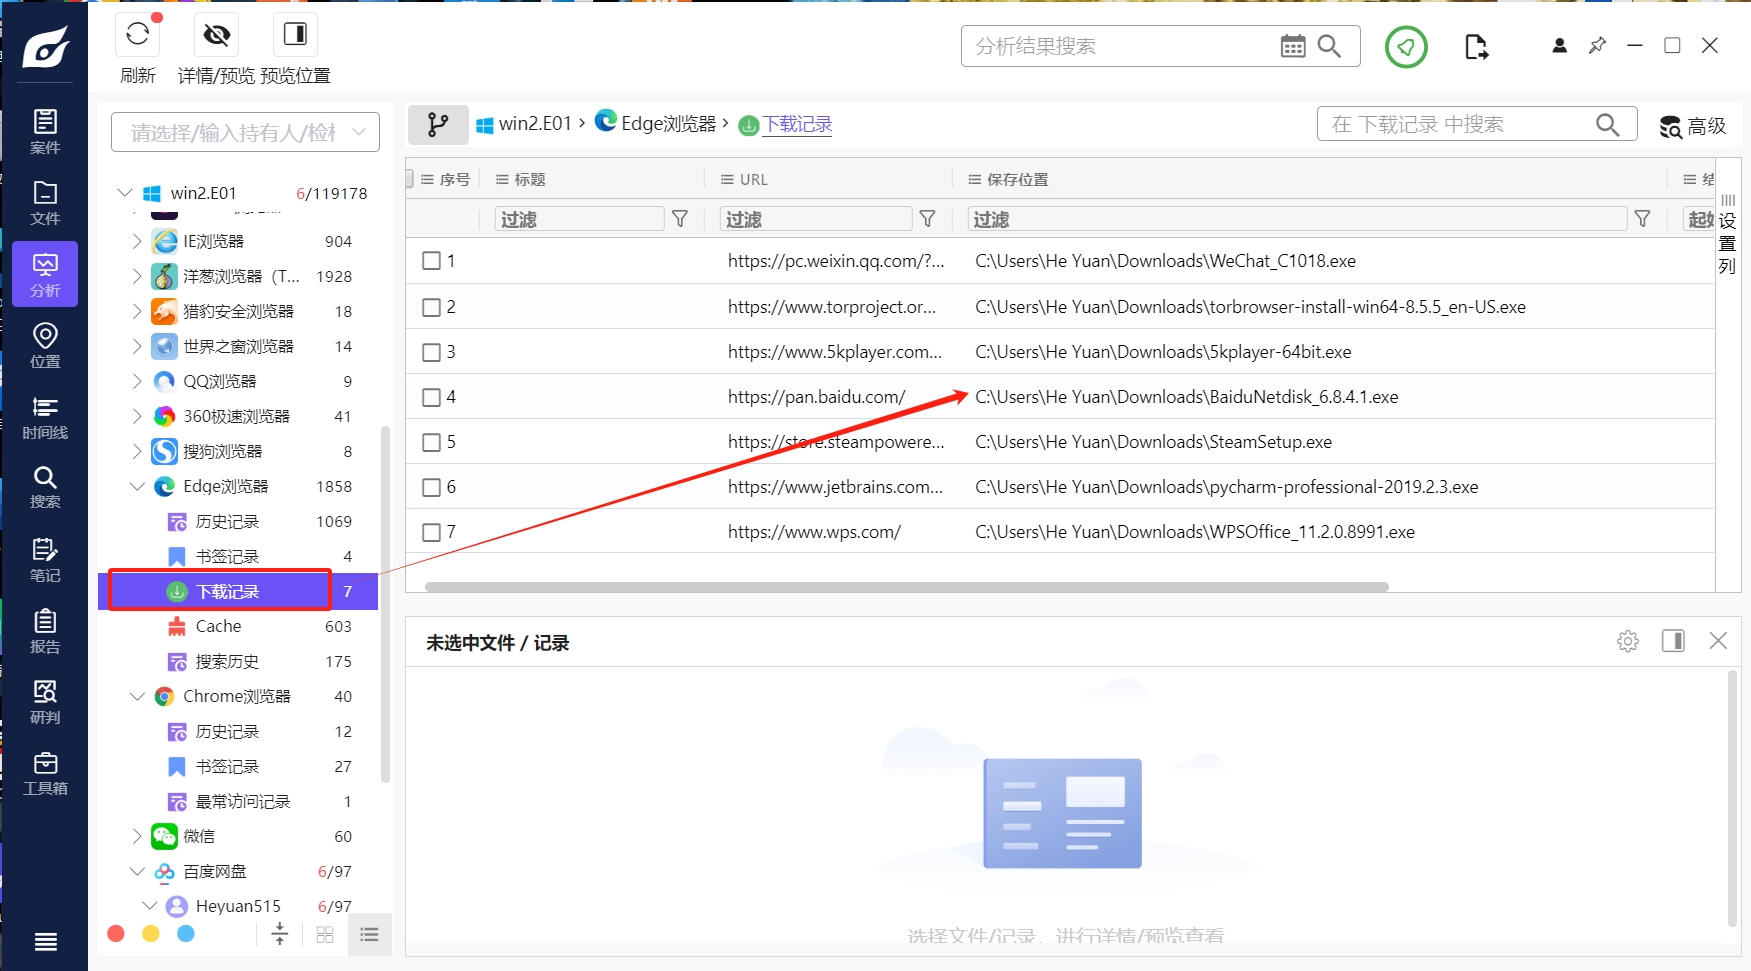
Task: Open 文件 in the sidebar
Action: 45,203
